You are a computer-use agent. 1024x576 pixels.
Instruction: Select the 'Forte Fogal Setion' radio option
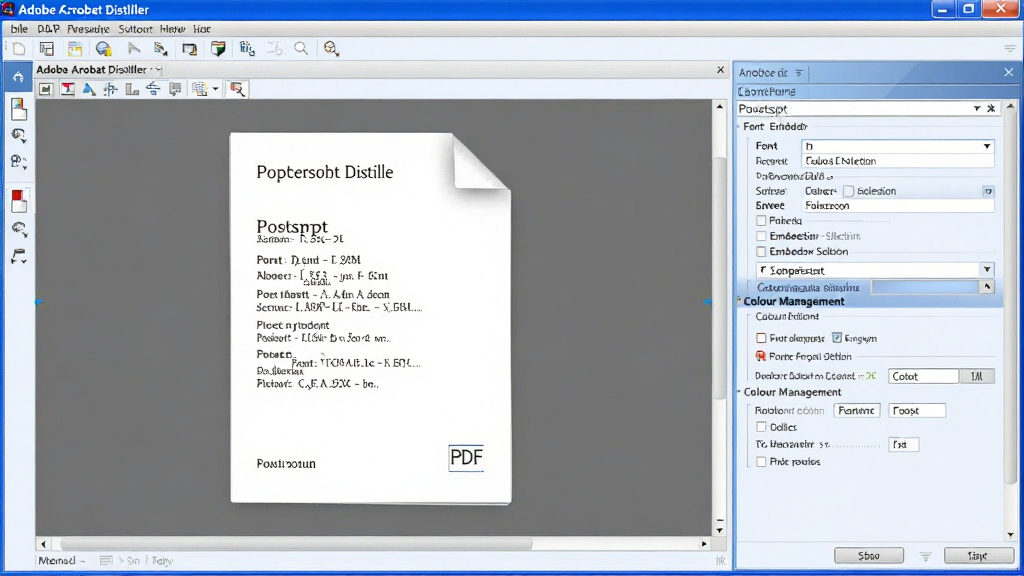tap(761, 356)
